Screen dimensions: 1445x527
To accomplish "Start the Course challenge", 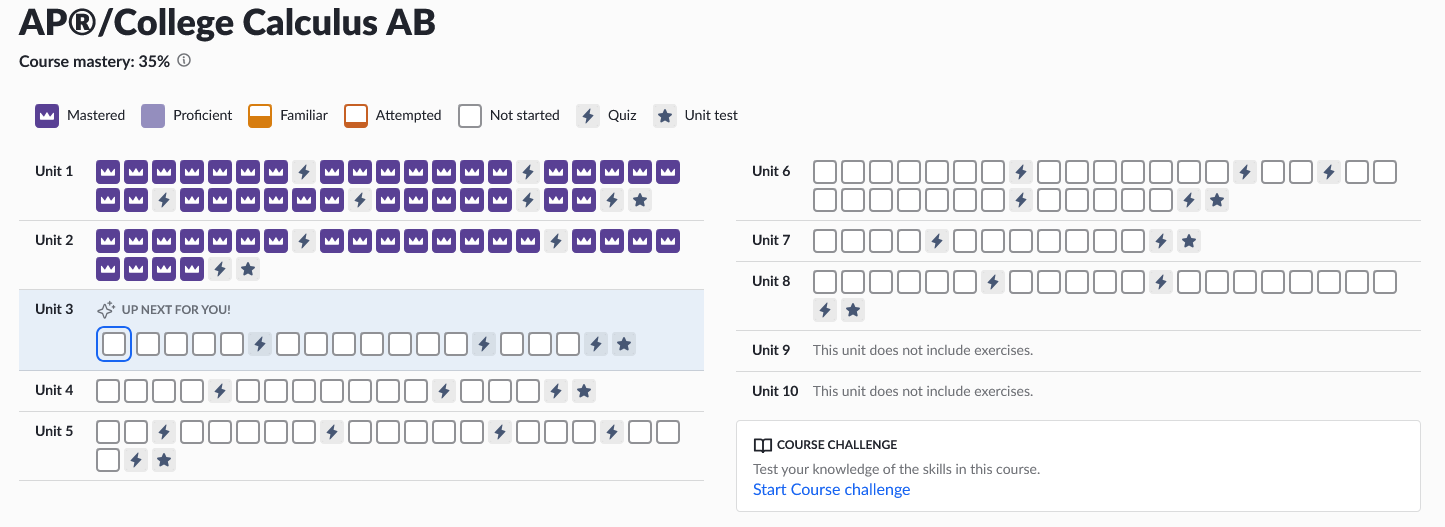I will tap(831, 490).
